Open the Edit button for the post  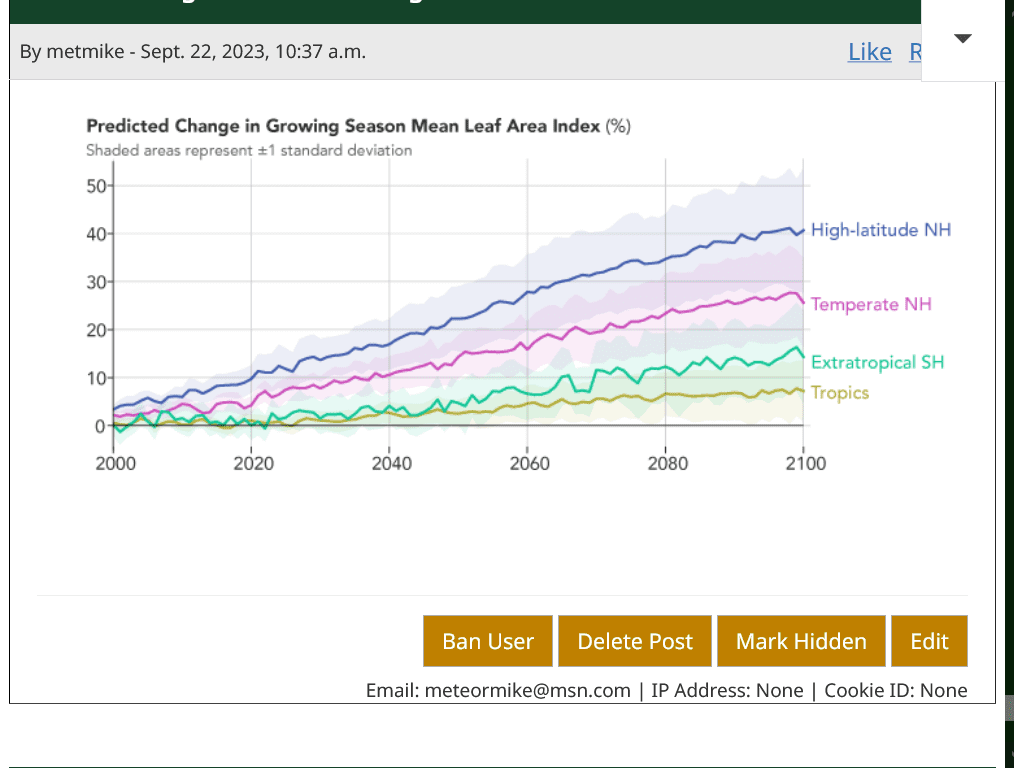[x=929, y=641]
